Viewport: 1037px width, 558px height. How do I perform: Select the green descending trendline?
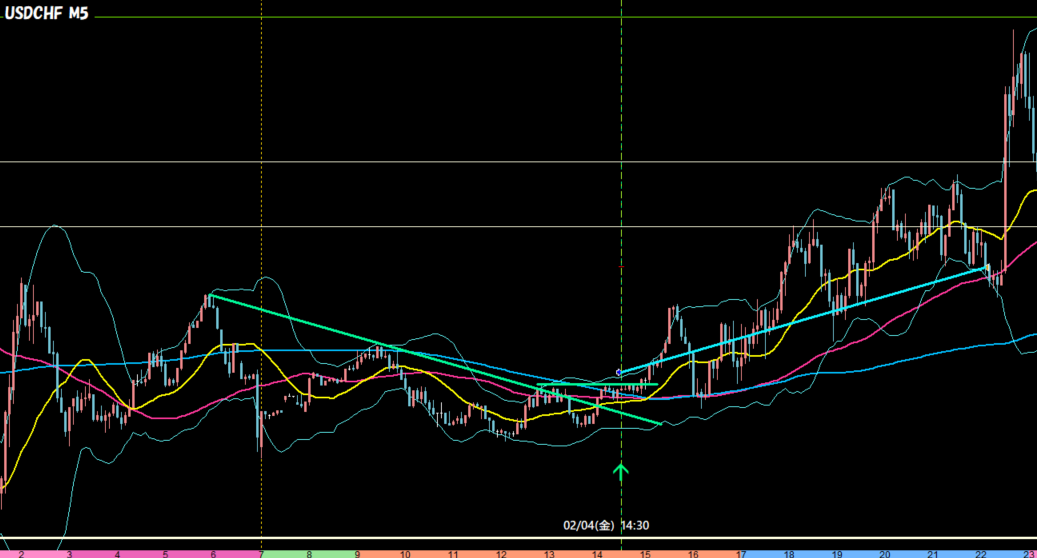[x=435, y=359]
